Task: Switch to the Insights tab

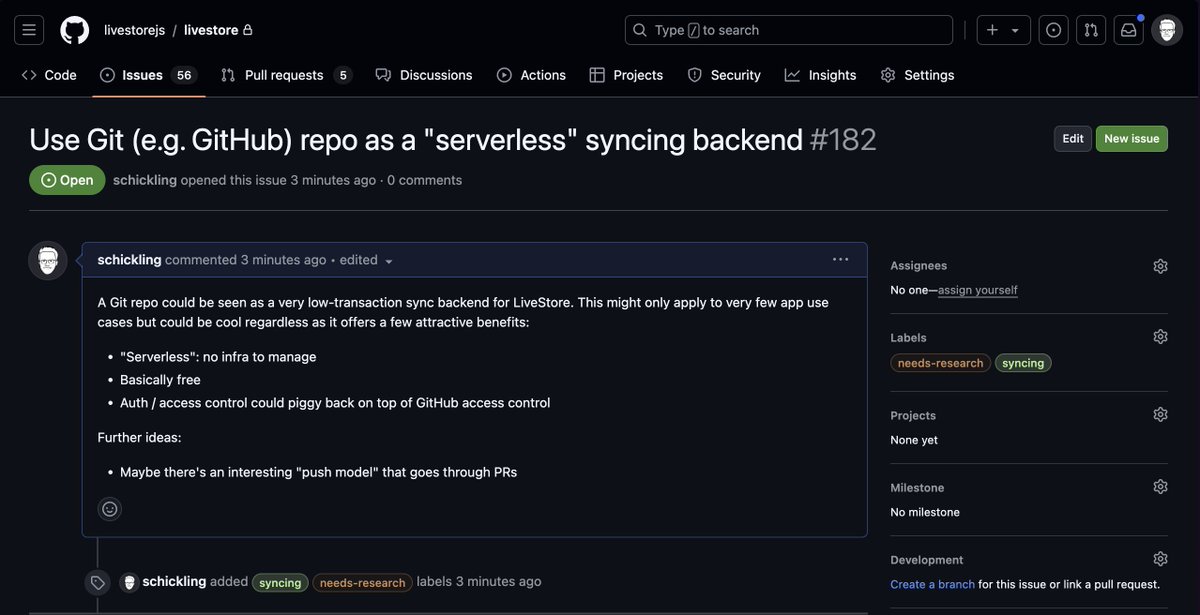Action: point(821,75)
